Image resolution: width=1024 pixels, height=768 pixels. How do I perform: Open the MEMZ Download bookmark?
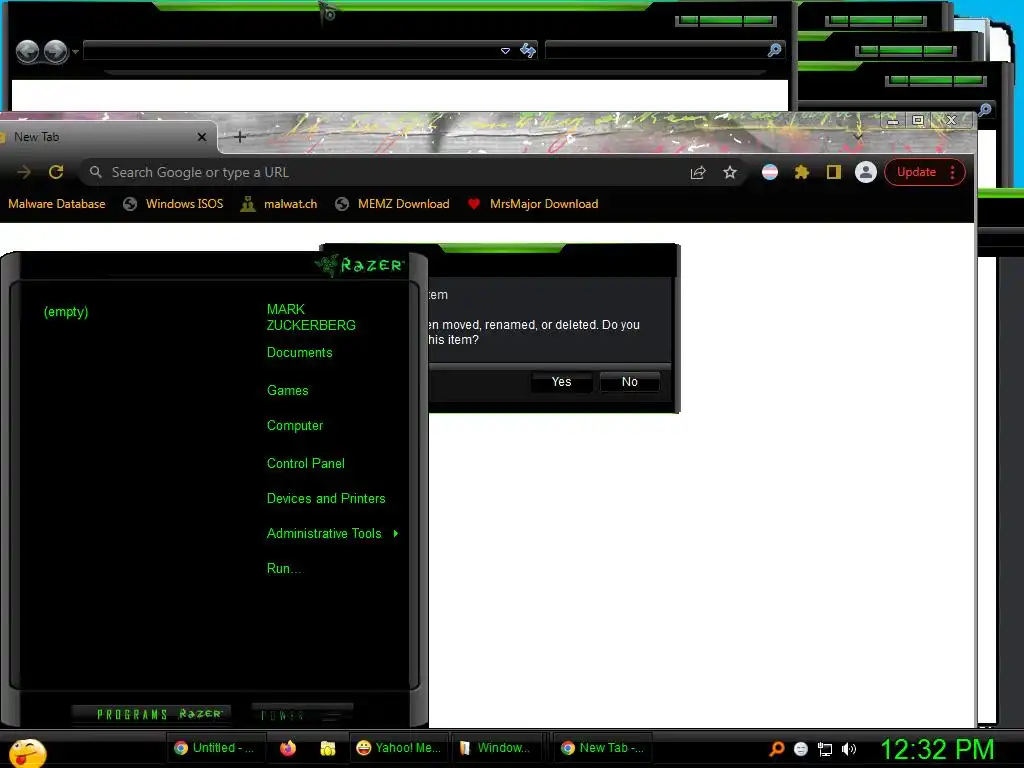click(x=392, y=204)
